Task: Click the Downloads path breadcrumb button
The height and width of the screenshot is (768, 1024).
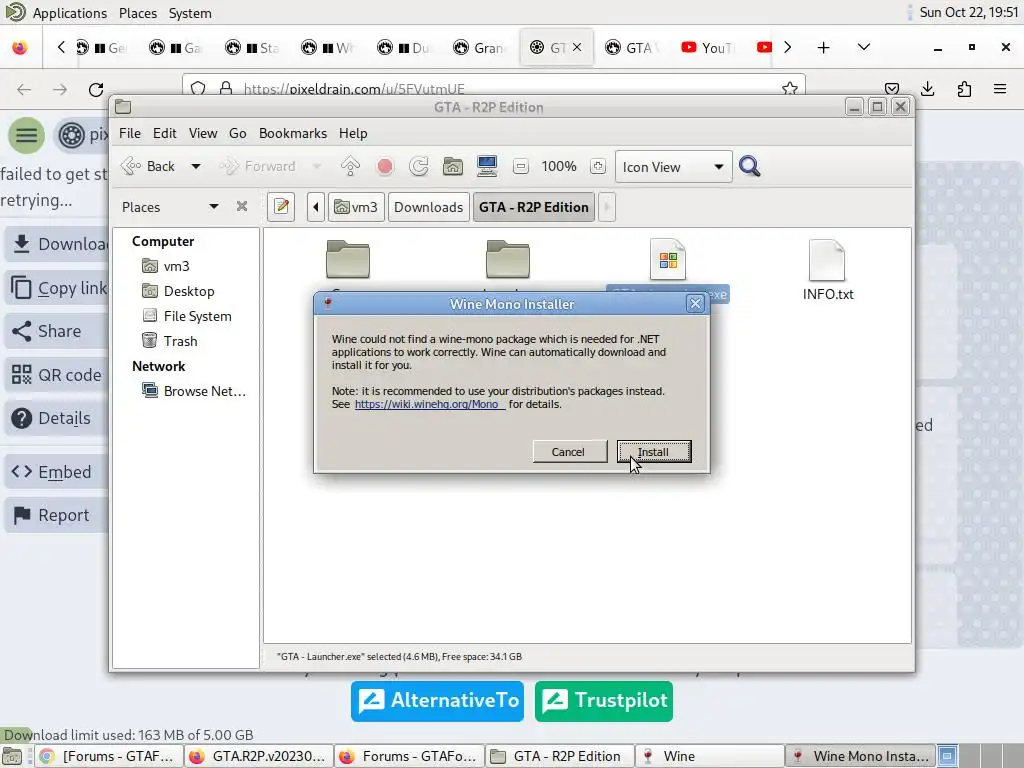Action: click(428, 207)
